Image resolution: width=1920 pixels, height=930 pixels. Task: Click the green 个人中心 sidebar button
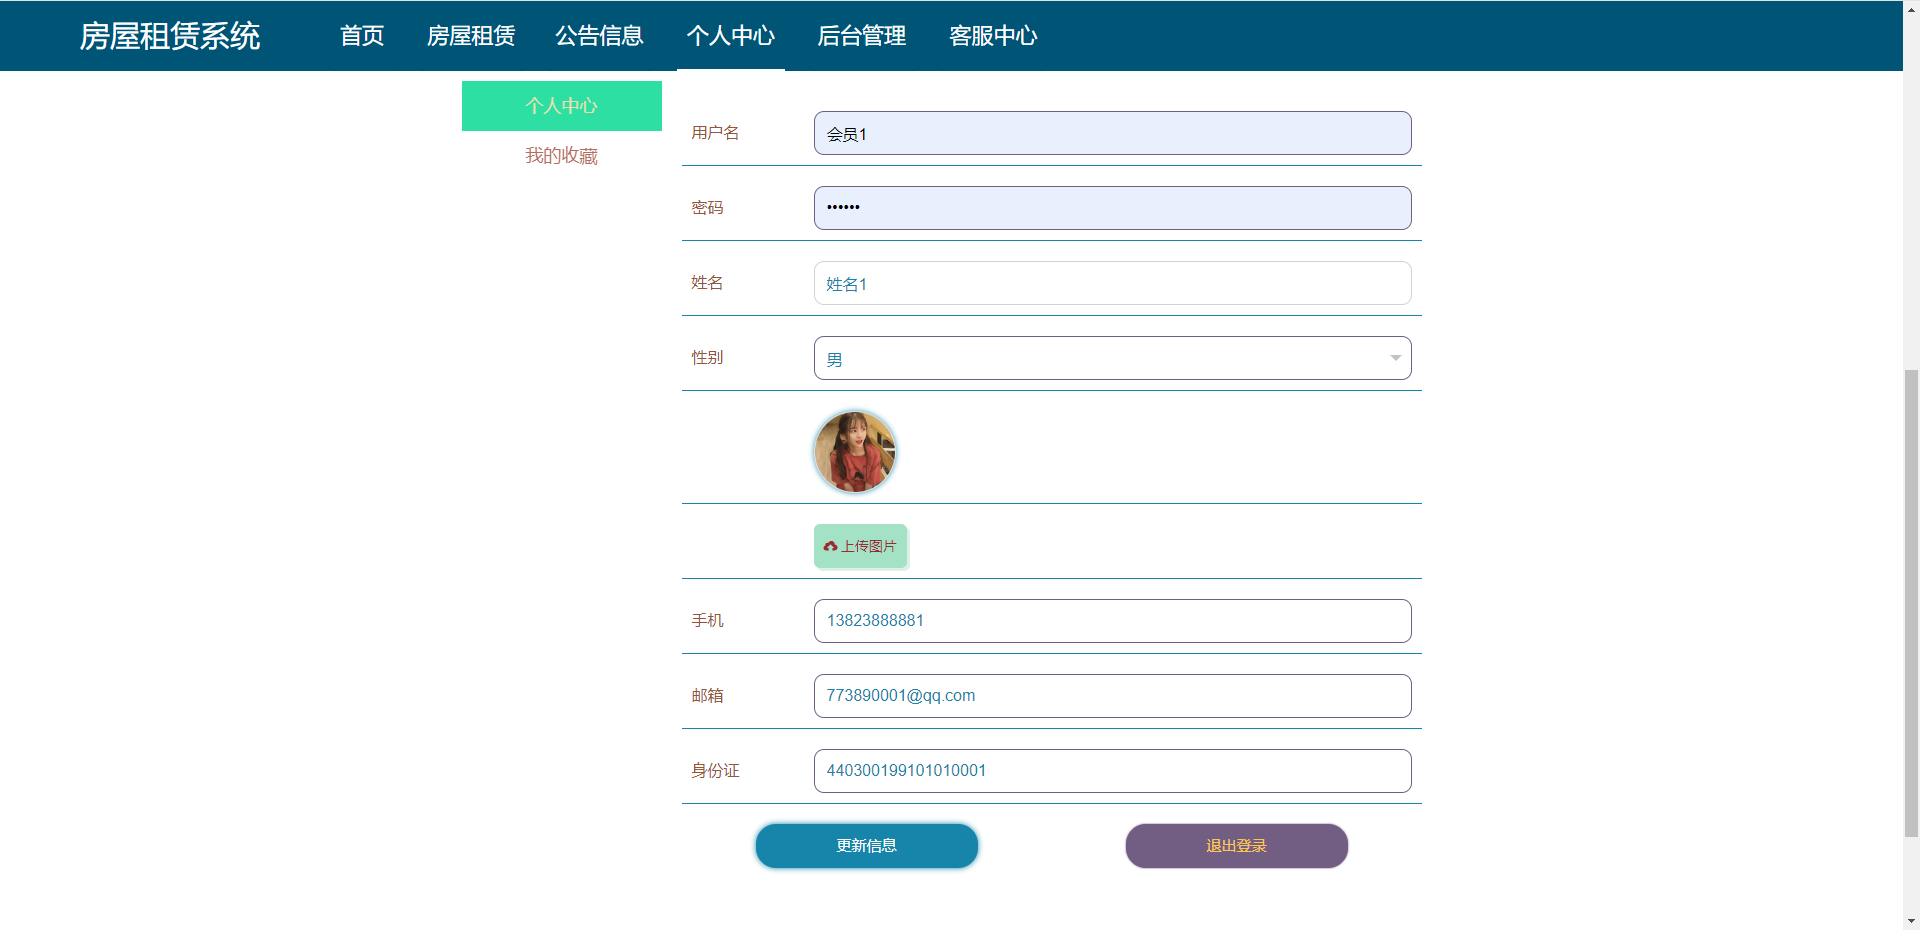coord(561,106)
